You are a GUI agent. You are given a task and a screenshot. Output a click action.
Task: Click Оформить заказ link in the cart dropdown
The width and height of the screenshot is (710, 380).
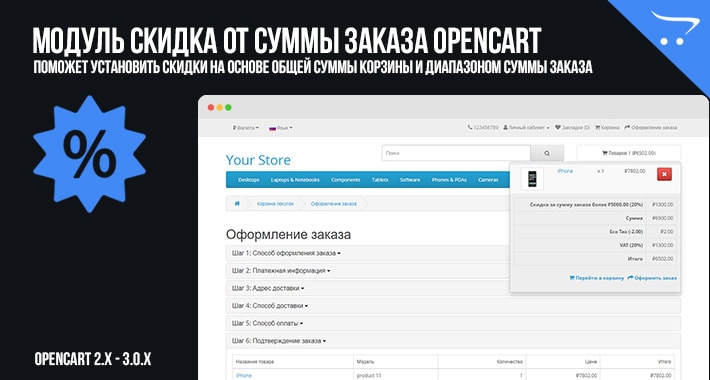652,278
